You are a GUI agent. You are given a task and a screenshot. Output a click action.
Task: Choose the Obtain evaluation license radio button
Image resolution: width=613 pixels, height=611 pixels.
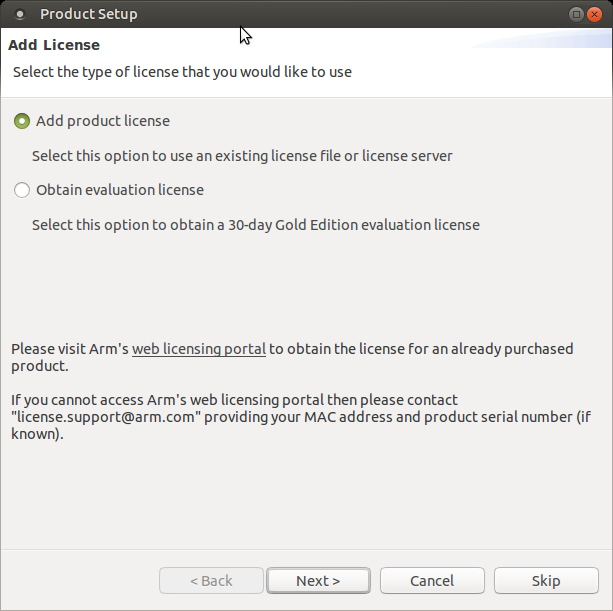pyautogui.click(x=22, y=190)
